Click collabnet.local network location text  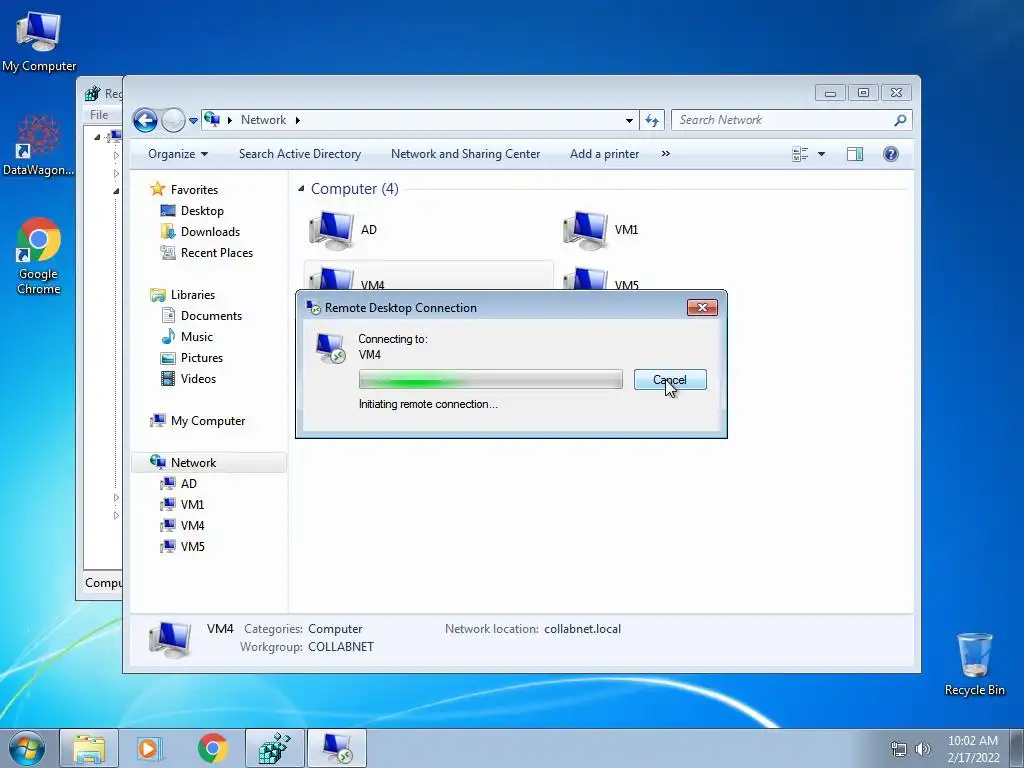[x=583, y=629]
